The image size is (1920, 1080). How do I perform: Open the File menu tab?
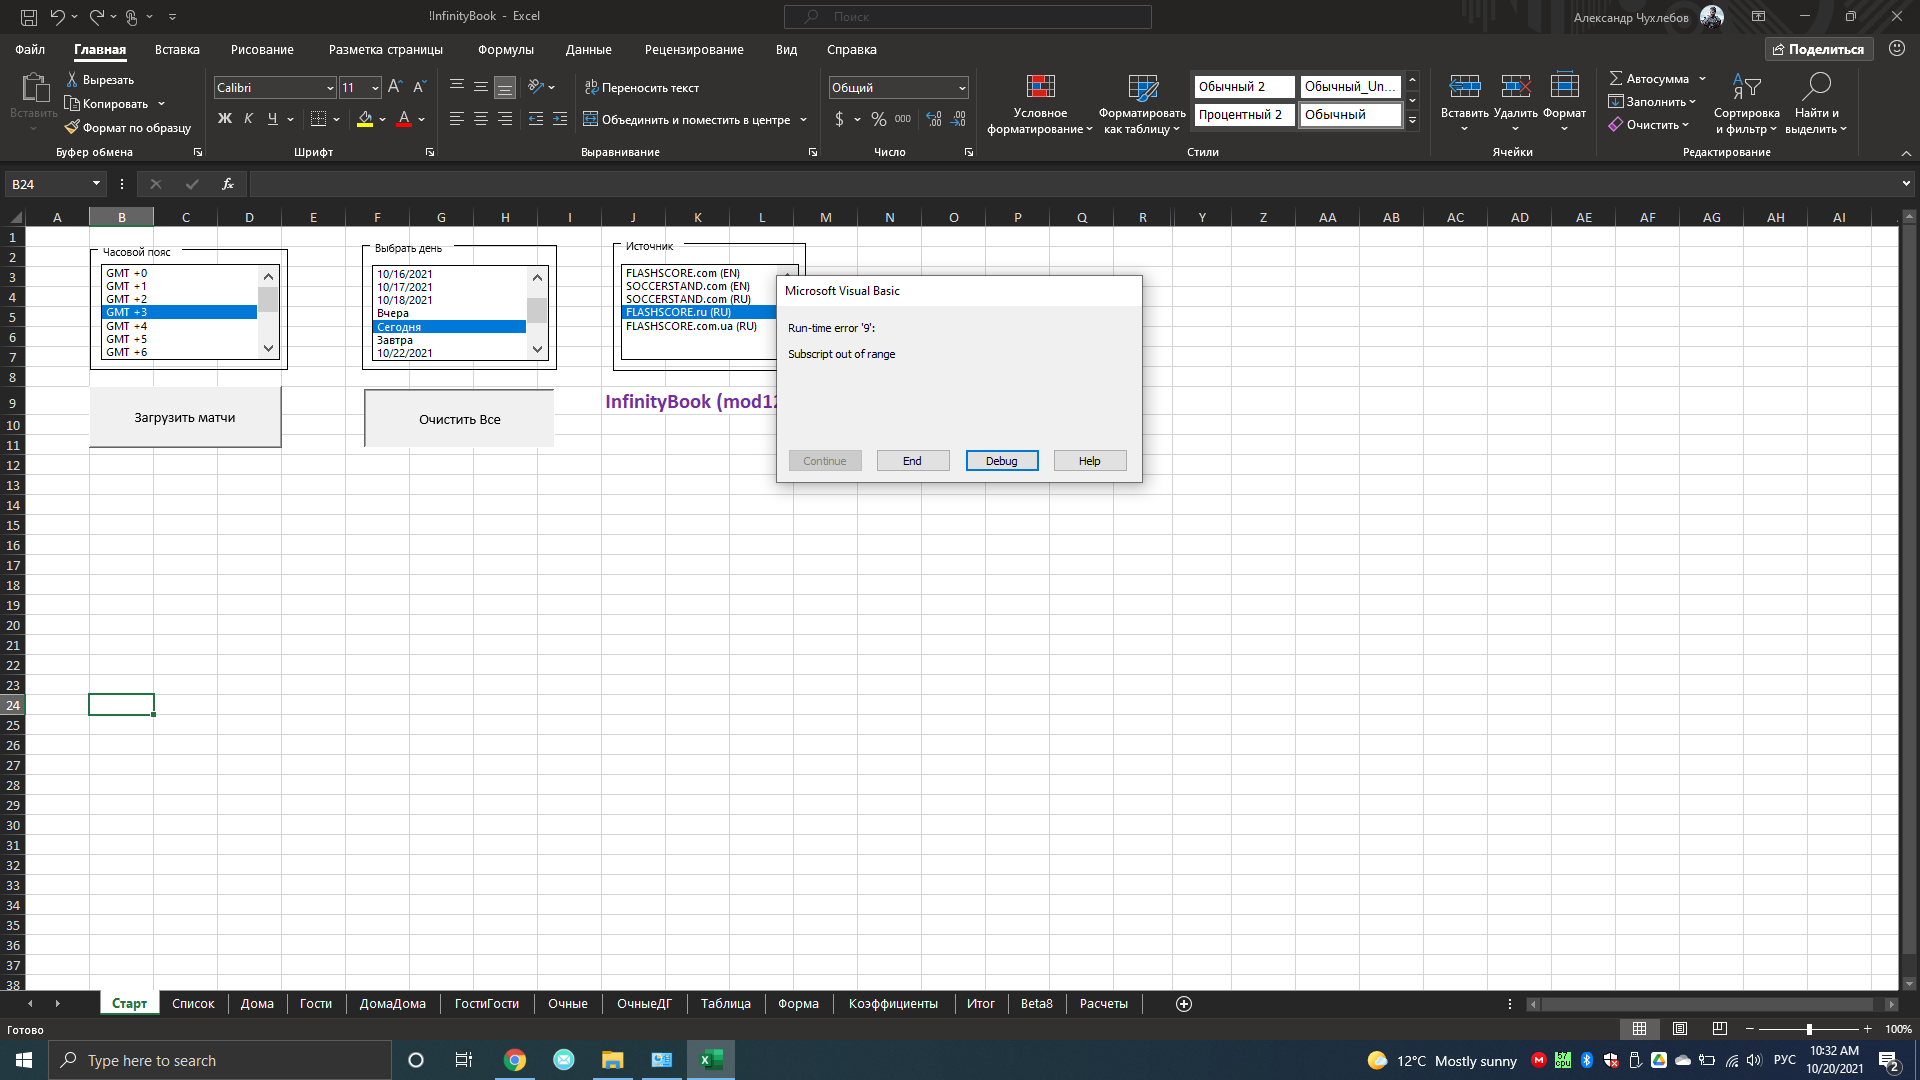[30, 49]
